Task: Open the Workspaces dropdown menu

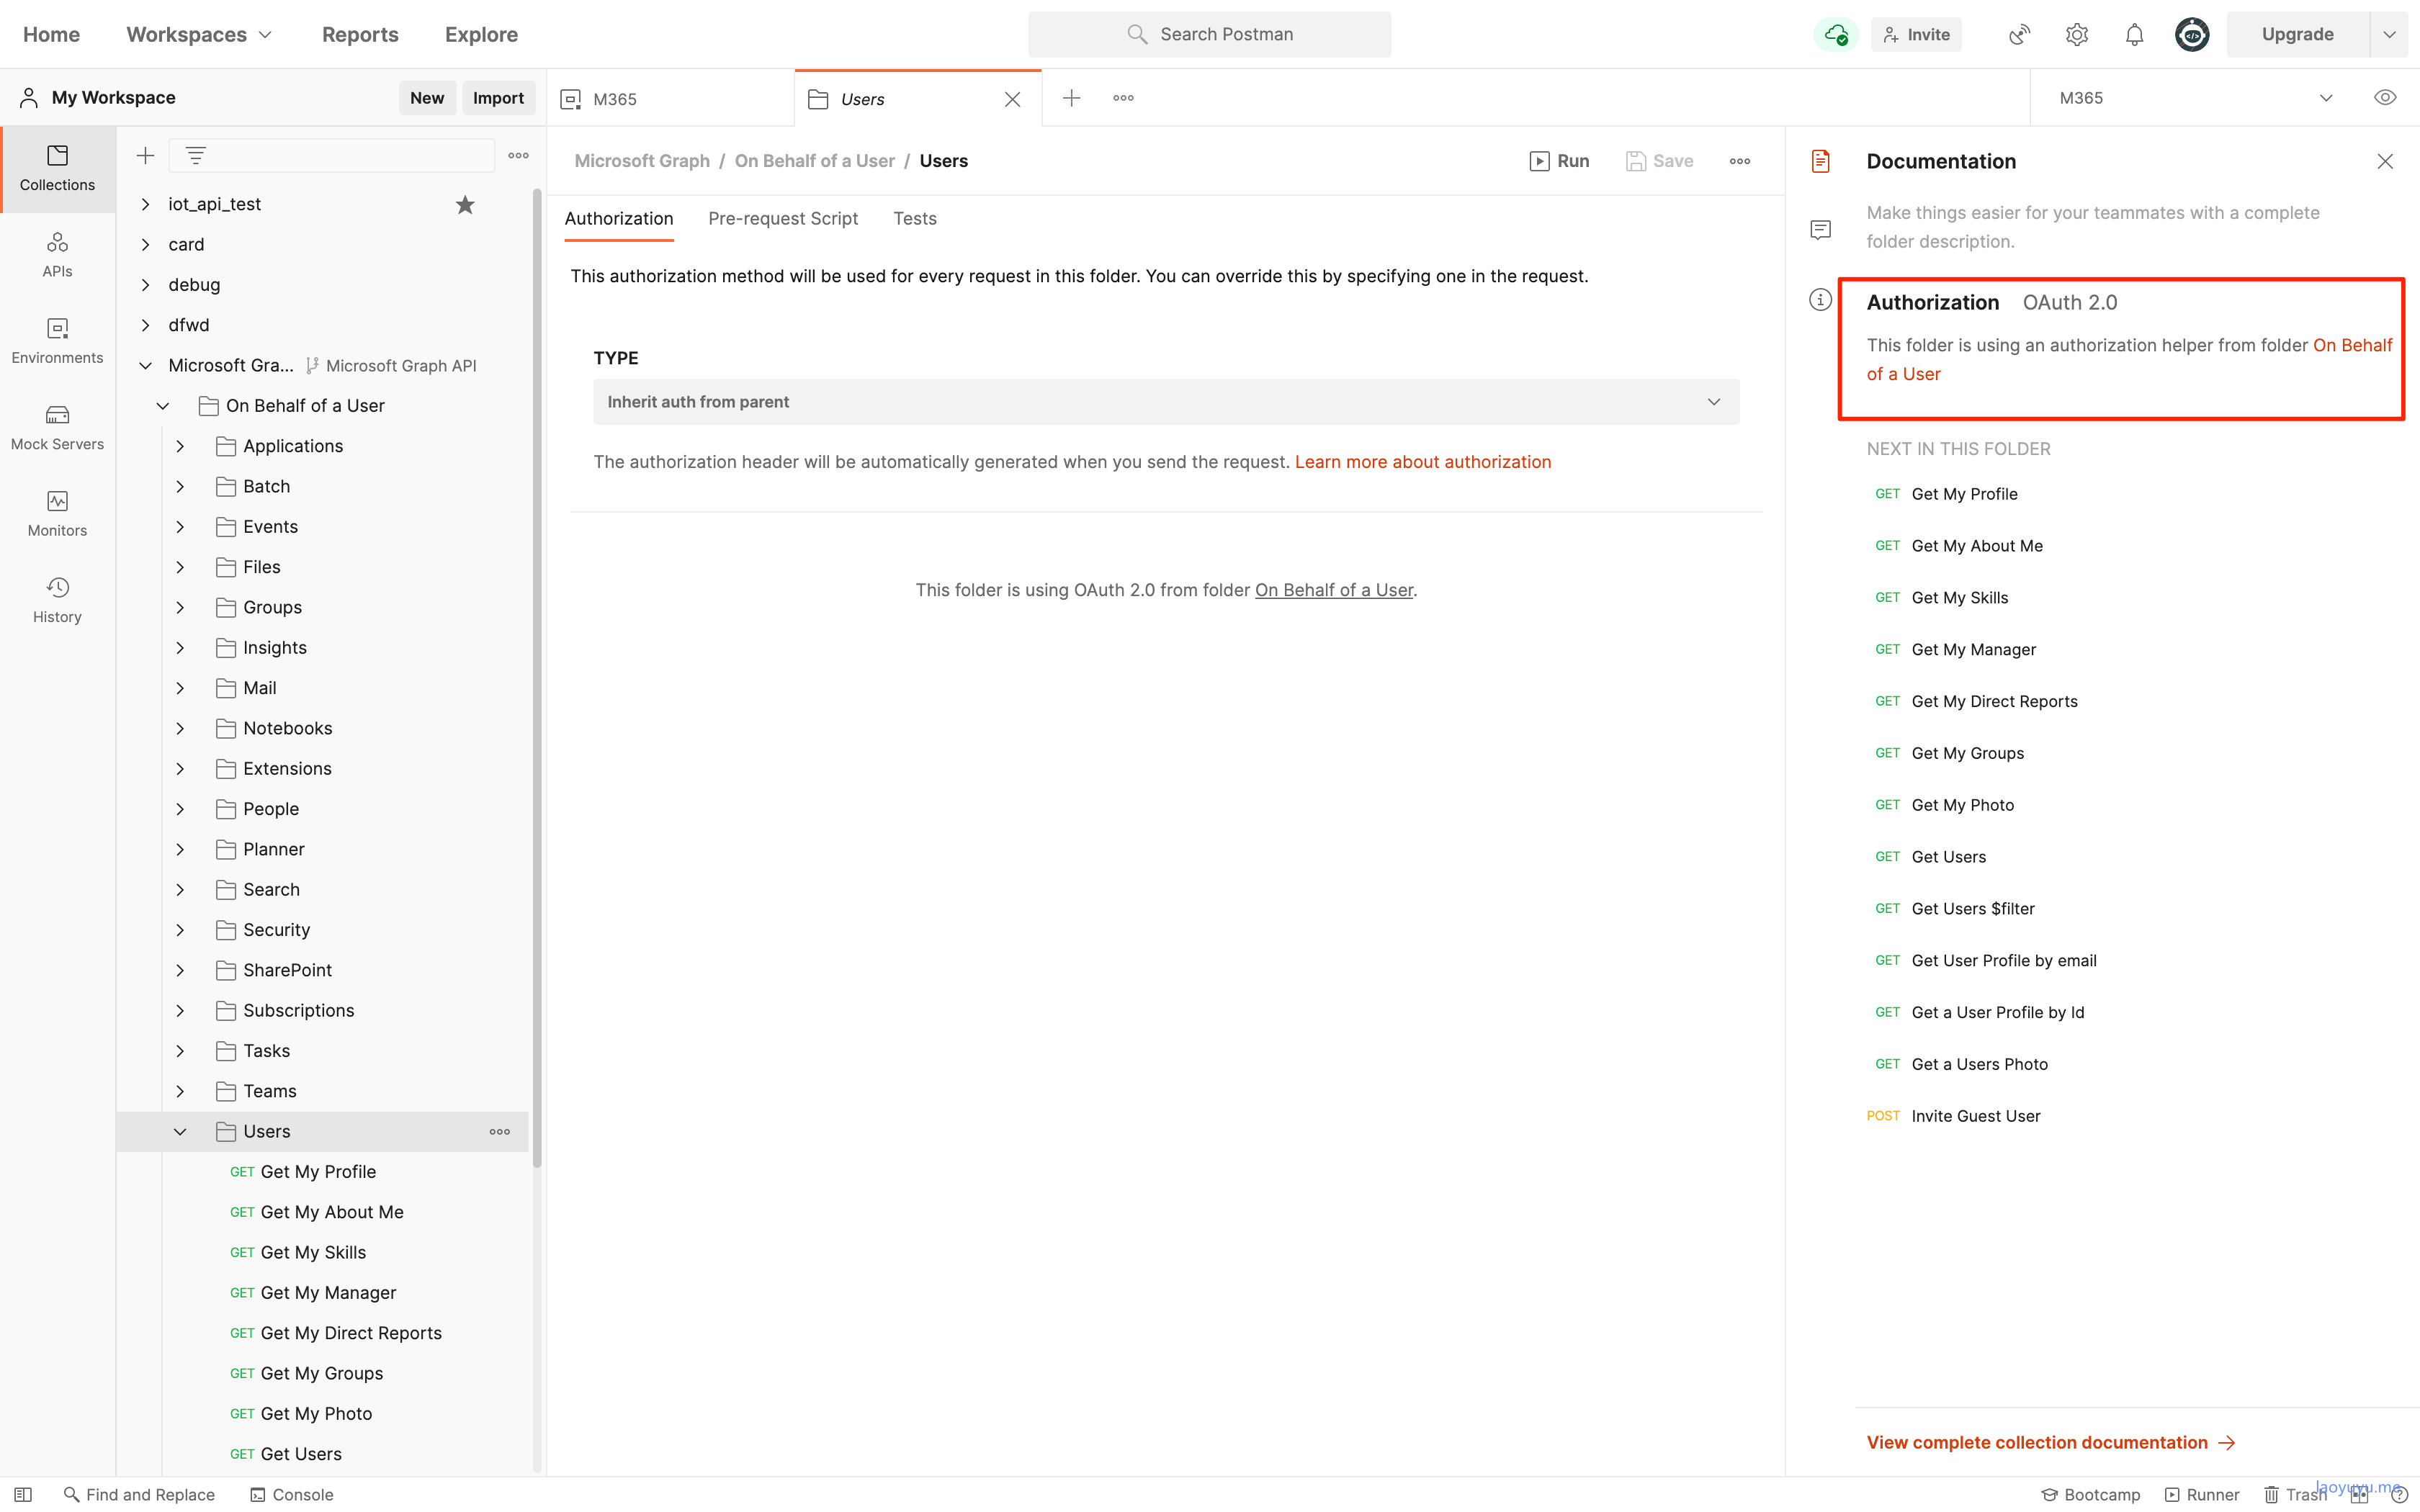Action: click(199, 34)
